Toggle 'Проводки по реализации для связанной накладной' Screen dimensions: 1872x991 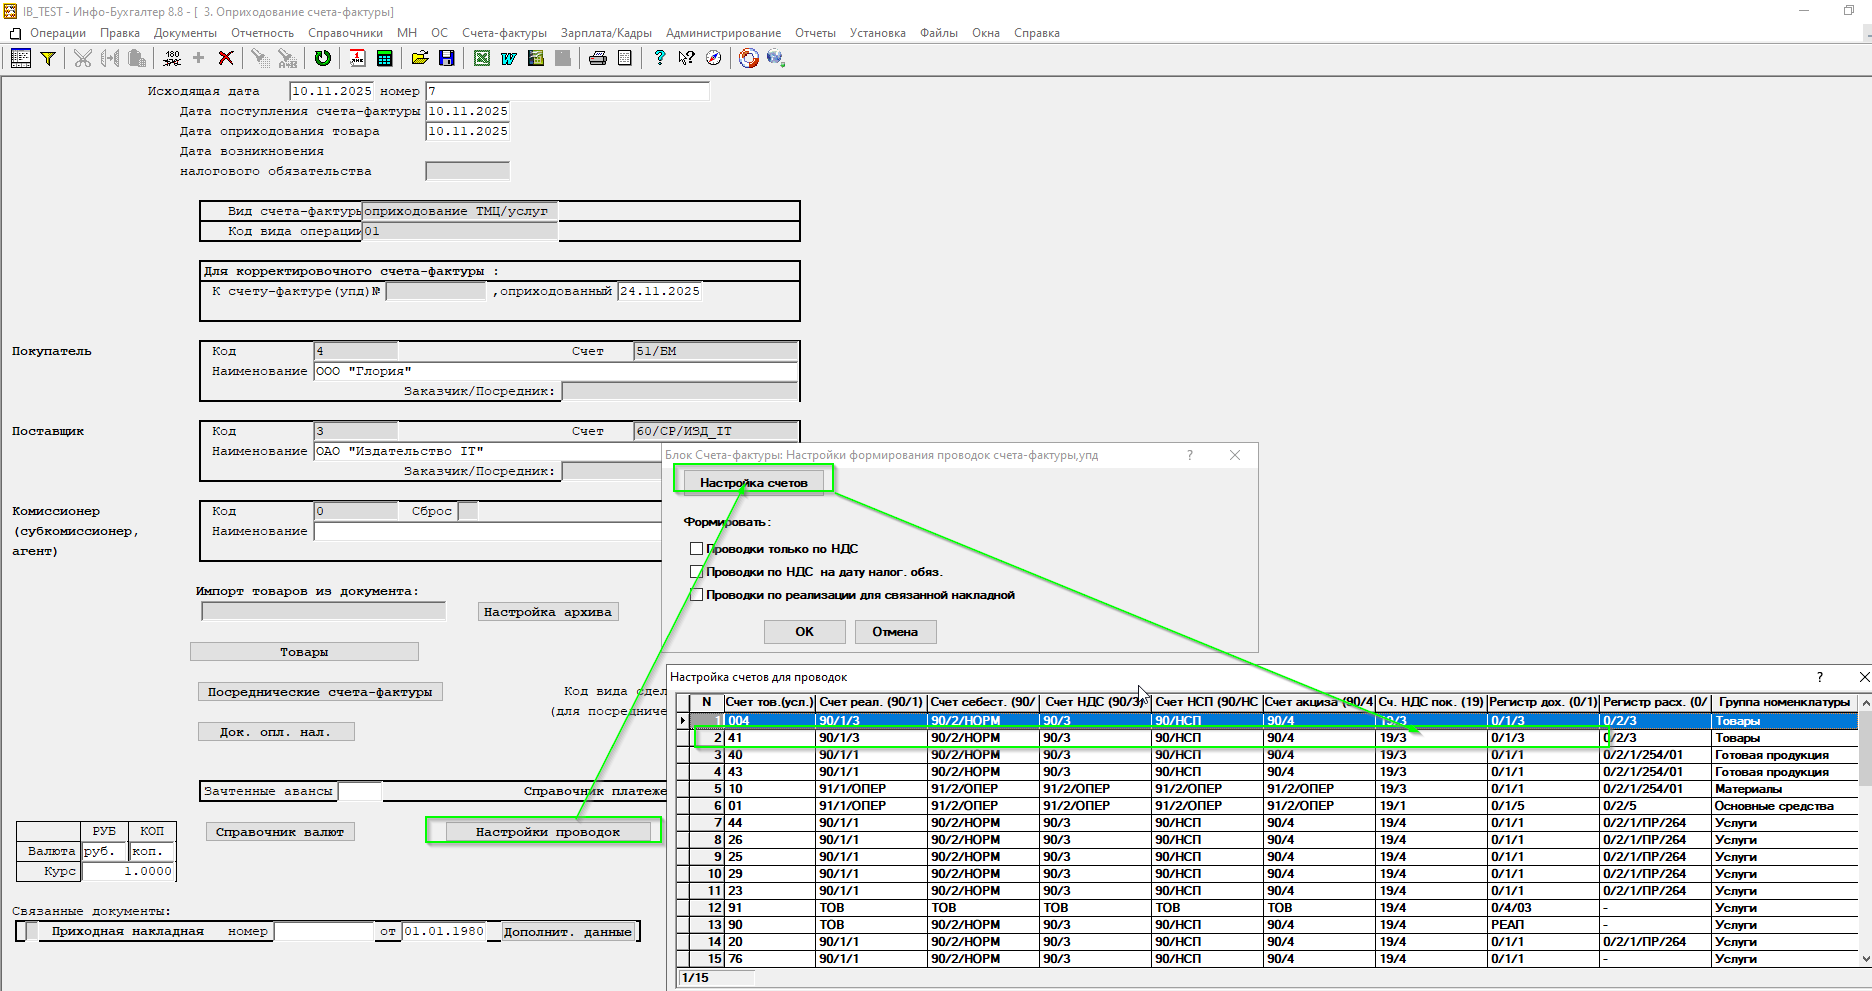tap(696, 595)
